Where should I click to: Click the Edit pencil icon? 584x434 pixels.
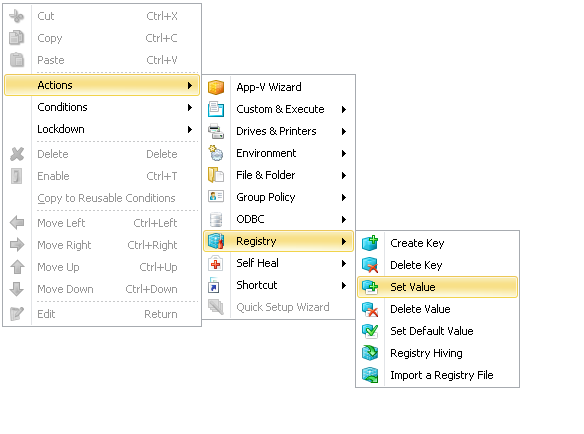[x=17, y=314]
